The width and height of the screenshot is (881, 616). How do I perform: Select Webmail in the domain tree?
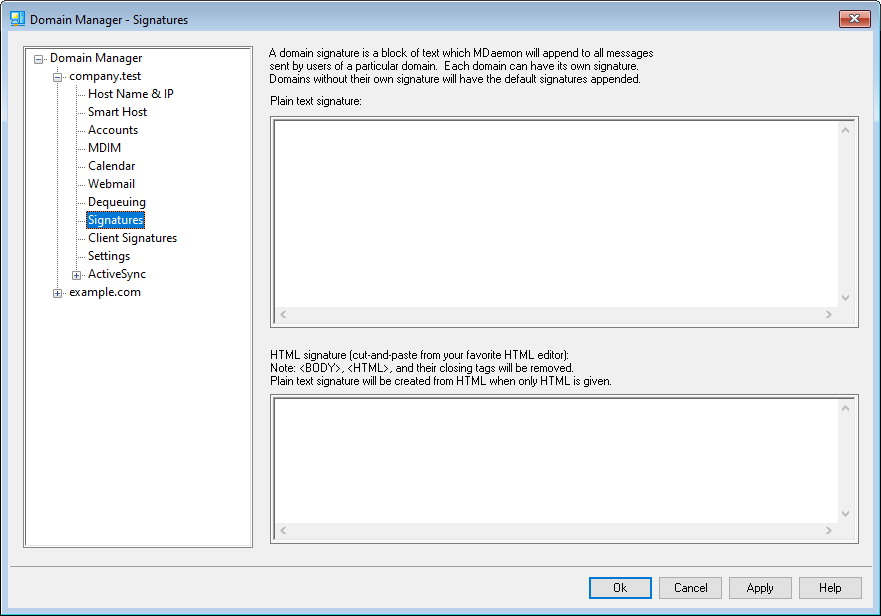pos(111,184)
